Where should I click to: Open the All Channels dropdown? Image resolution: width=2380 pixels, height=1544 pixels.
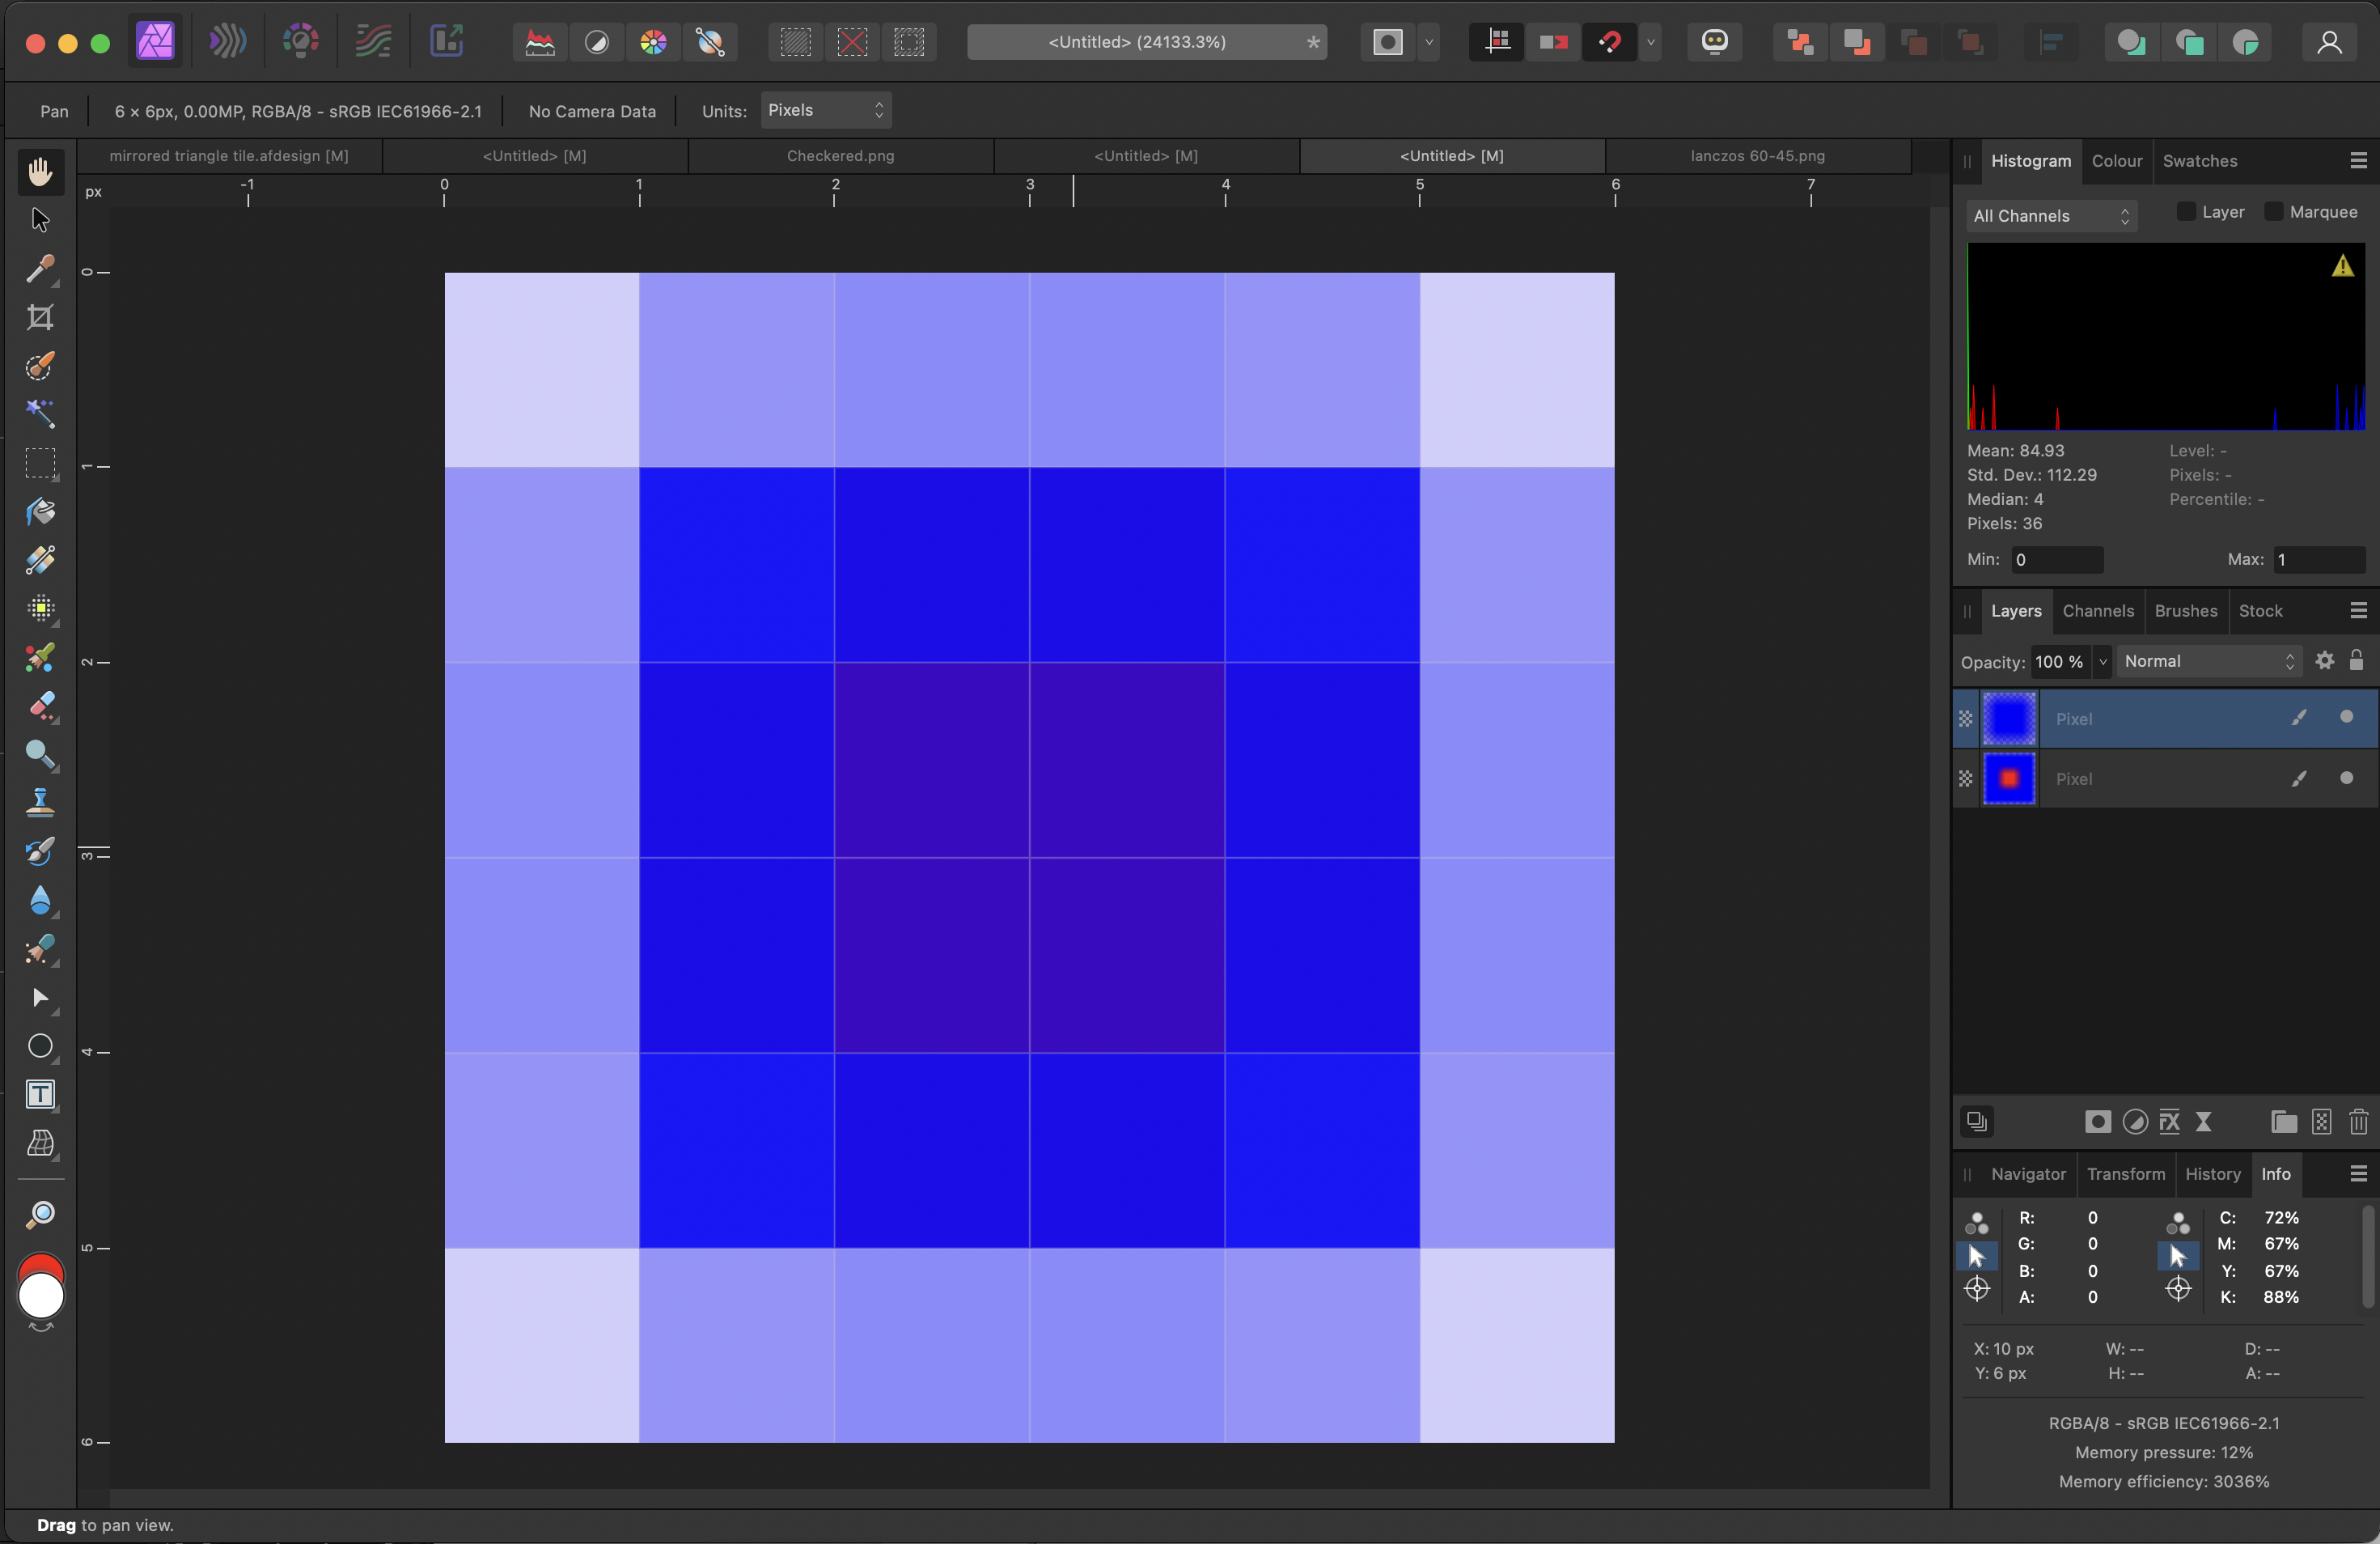click(x=2050, y=216)
